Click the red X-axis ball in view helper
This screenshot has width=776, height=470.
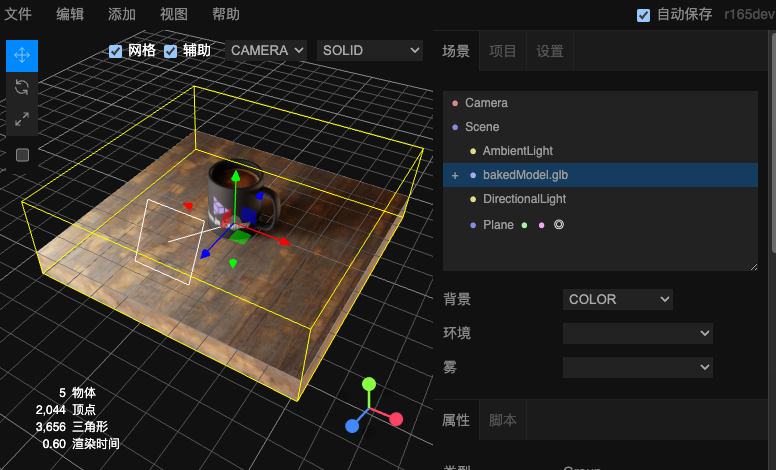point(396,418)
